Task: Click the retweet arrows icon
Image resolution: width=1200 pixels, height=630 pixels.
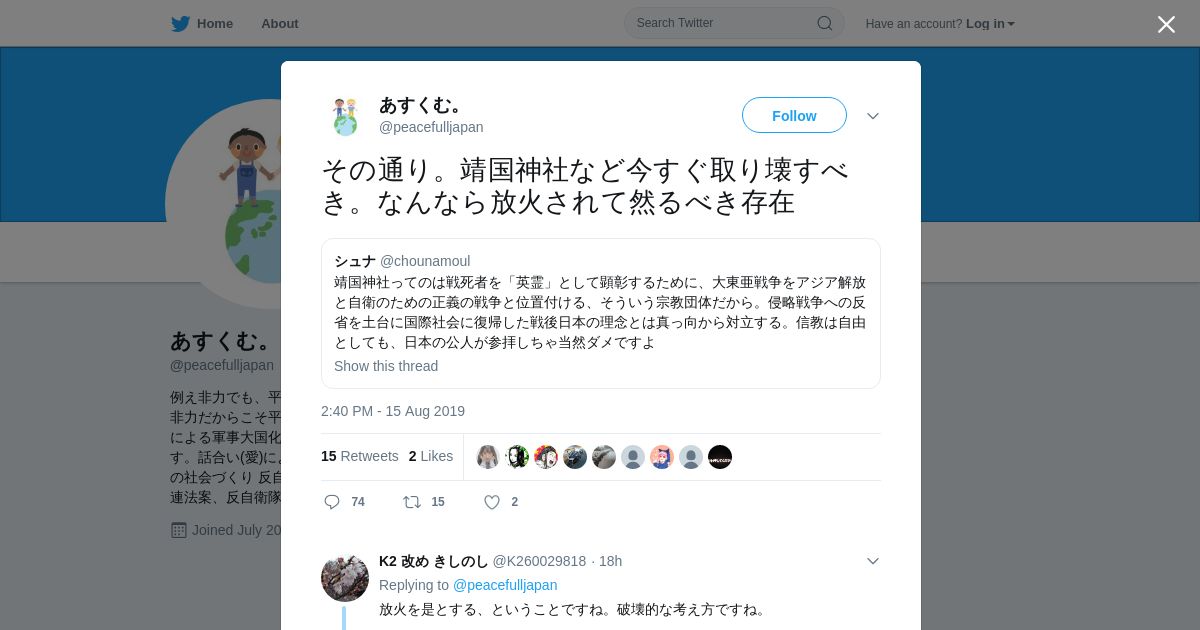Action: tap(411, 502)
